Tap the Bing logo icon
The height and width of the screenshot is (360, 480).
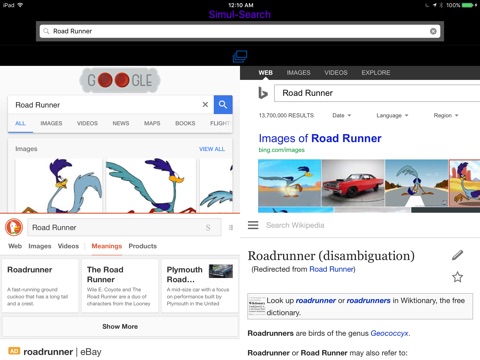263,93
